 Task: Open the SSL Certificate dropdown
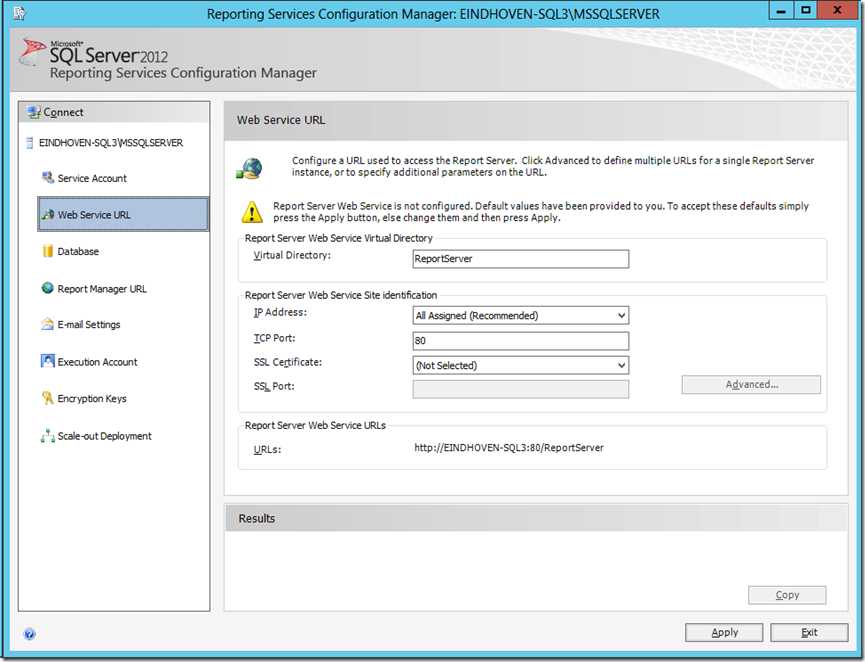coord(521,365)
